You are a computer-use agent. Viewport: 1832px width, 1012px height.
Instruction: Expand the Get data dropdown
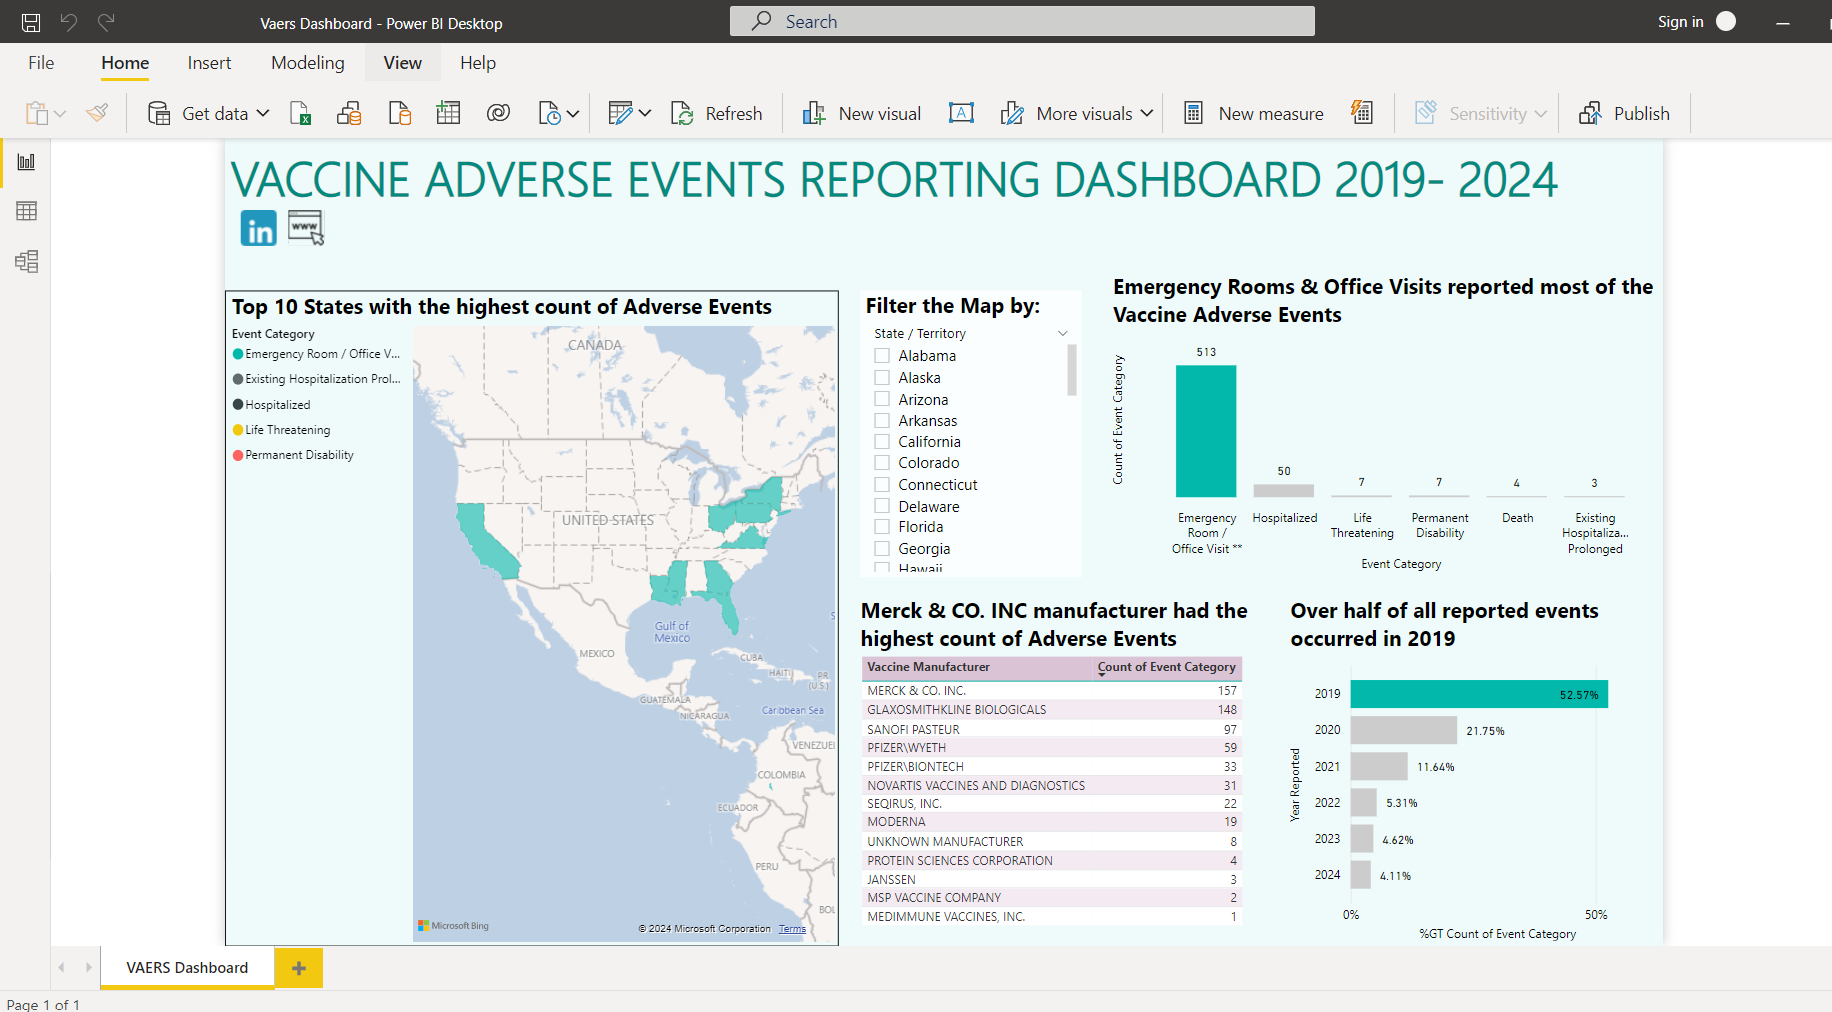point(263,114)
